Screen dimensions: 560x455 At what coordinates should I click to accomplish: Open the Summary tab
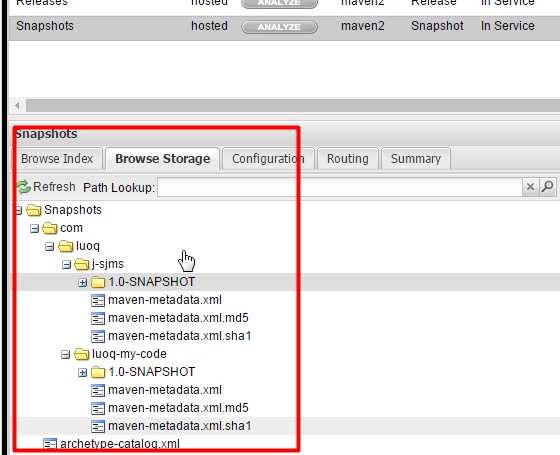point(416,159)
